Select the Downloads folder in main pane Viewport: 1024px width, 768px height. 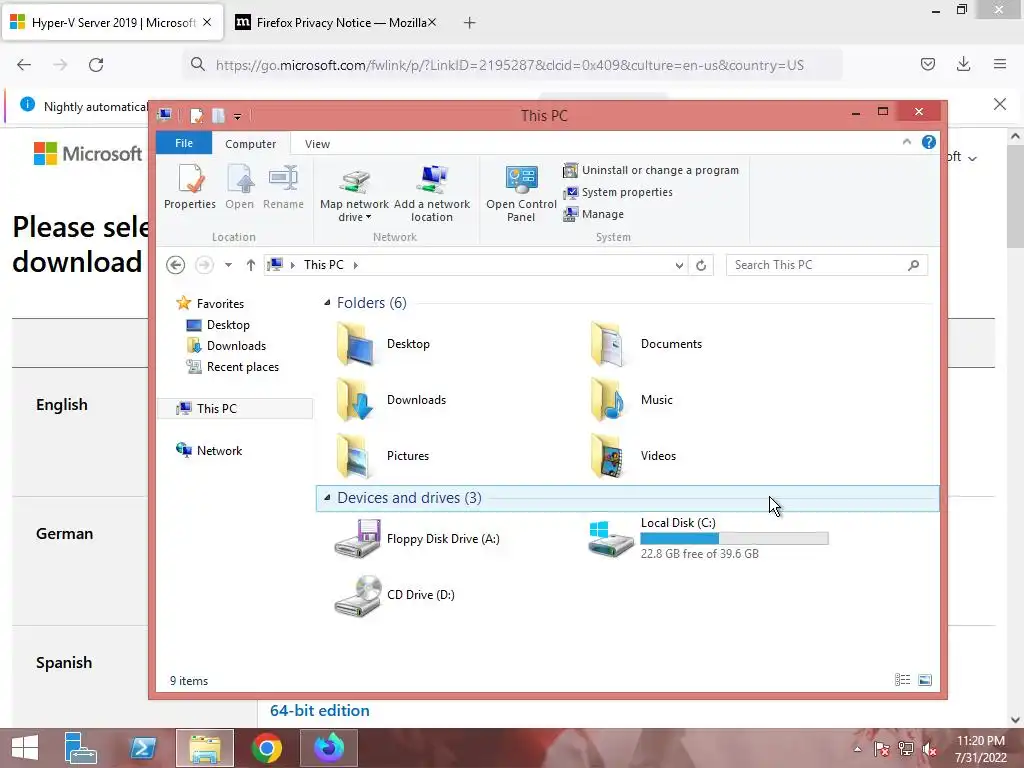391,400
